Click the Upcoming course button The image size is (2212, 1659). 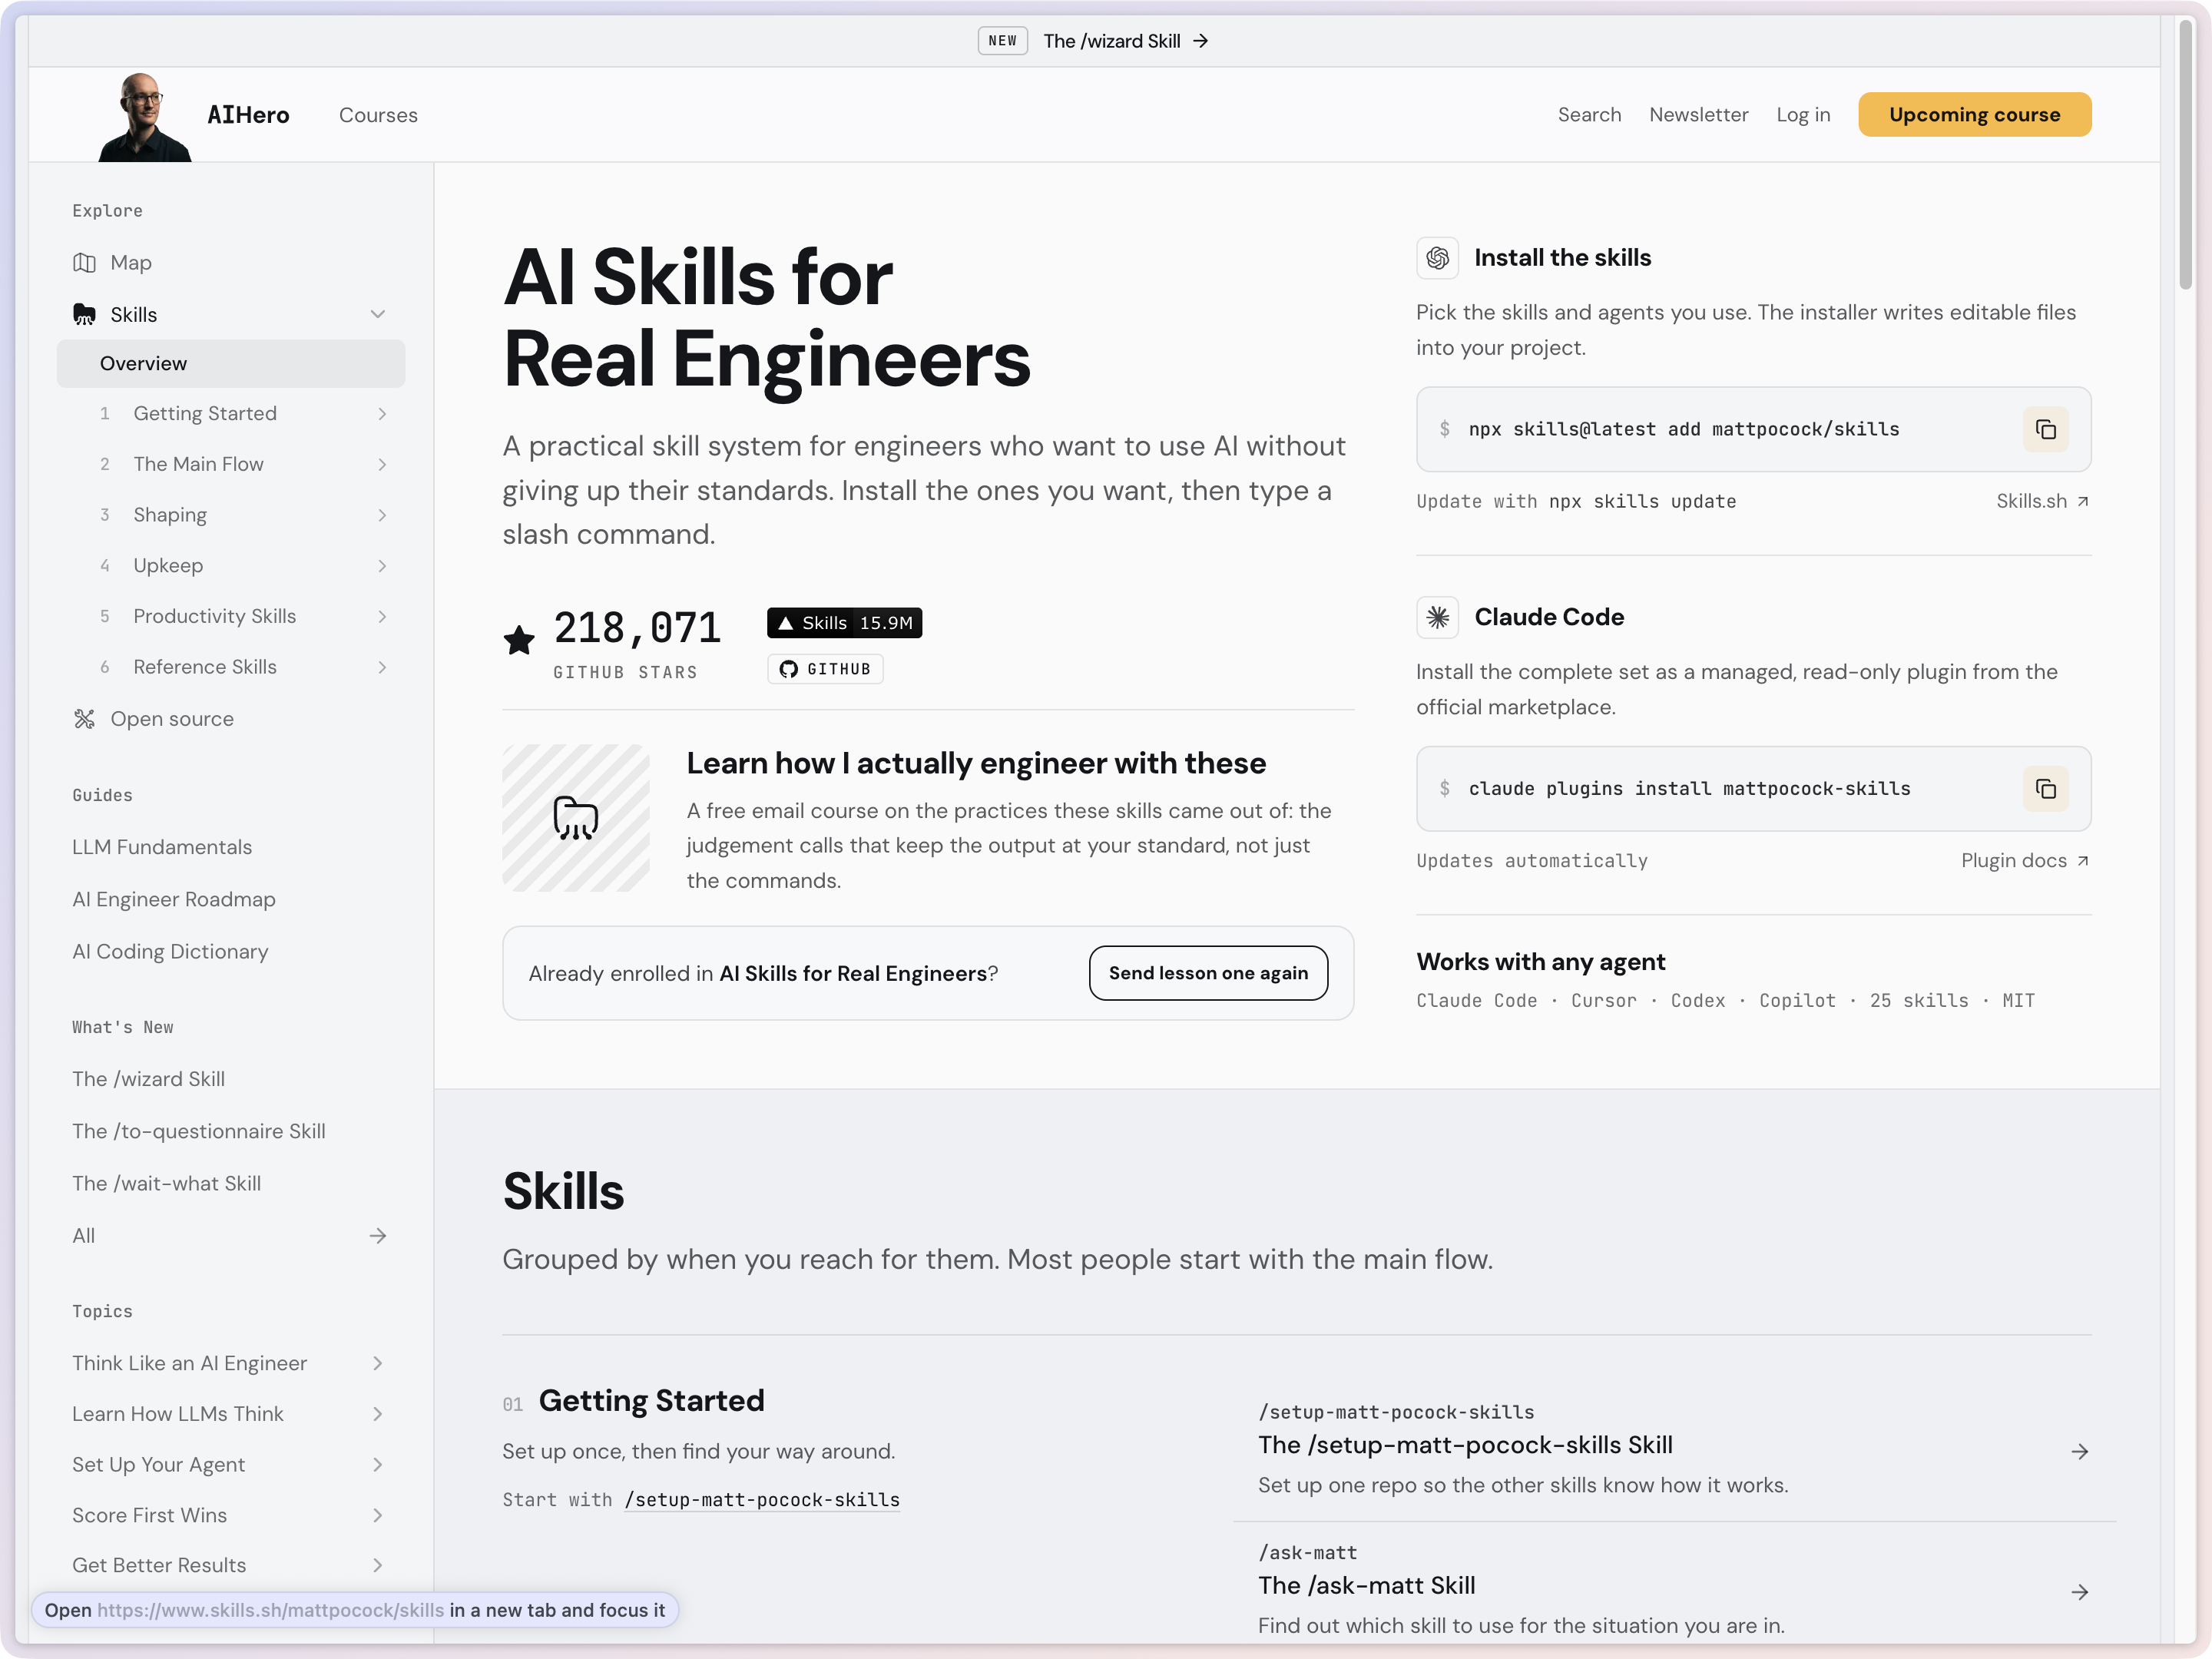coord(1974,115)
